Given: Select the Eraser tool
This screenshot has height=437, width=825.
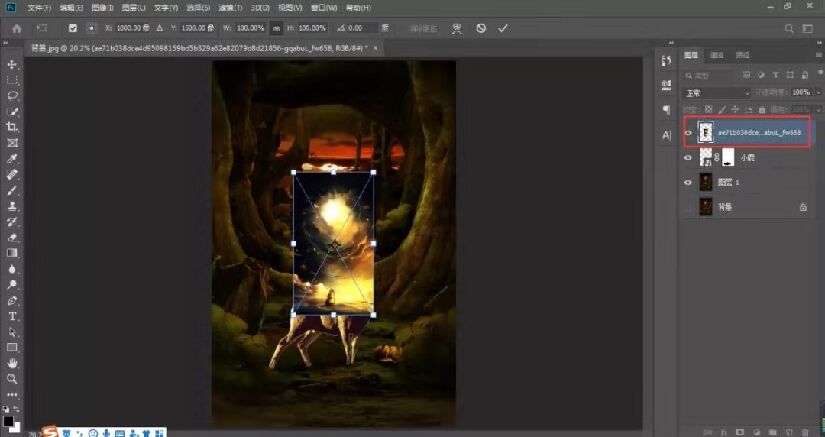Looking at the screenshot, I should pos(12,237).
